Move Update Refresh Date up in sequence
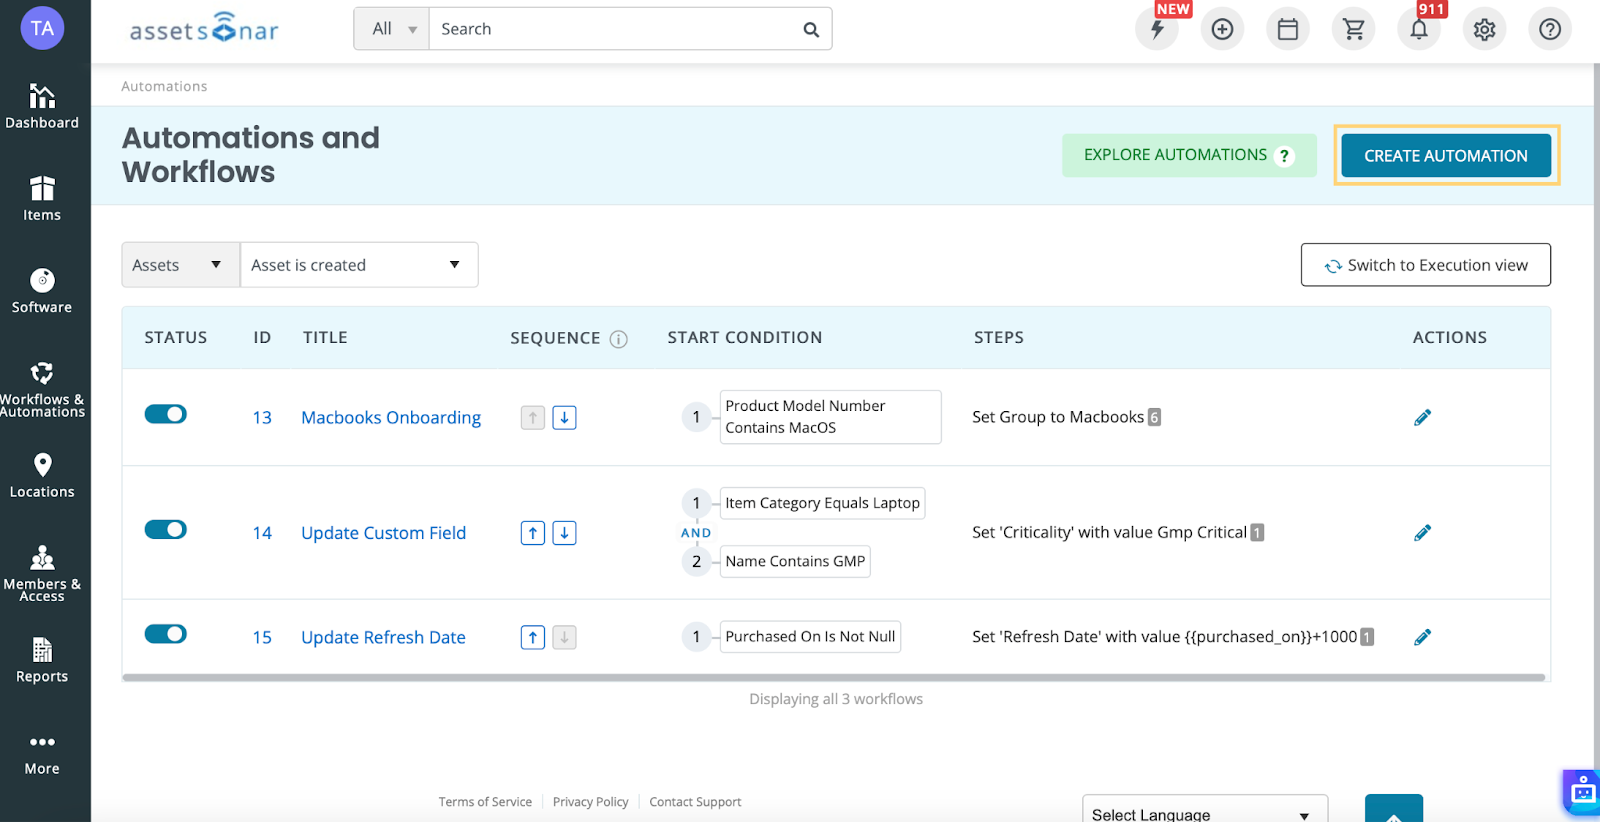This screenshot has height=822, width=1600. point(533,637)
